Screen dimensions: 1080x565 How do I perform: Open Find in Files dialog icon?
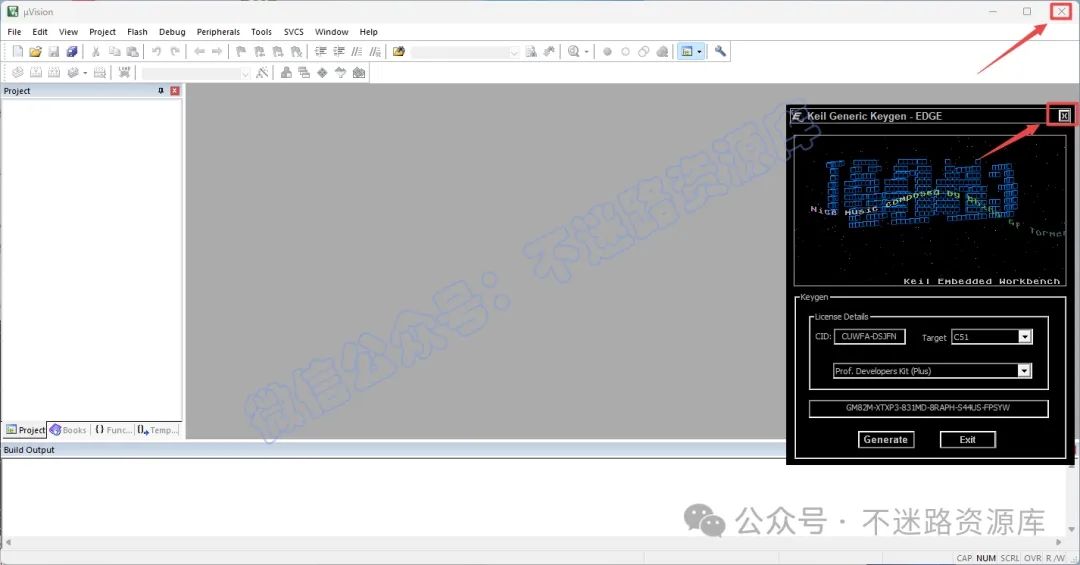click(x=399, y=52)
